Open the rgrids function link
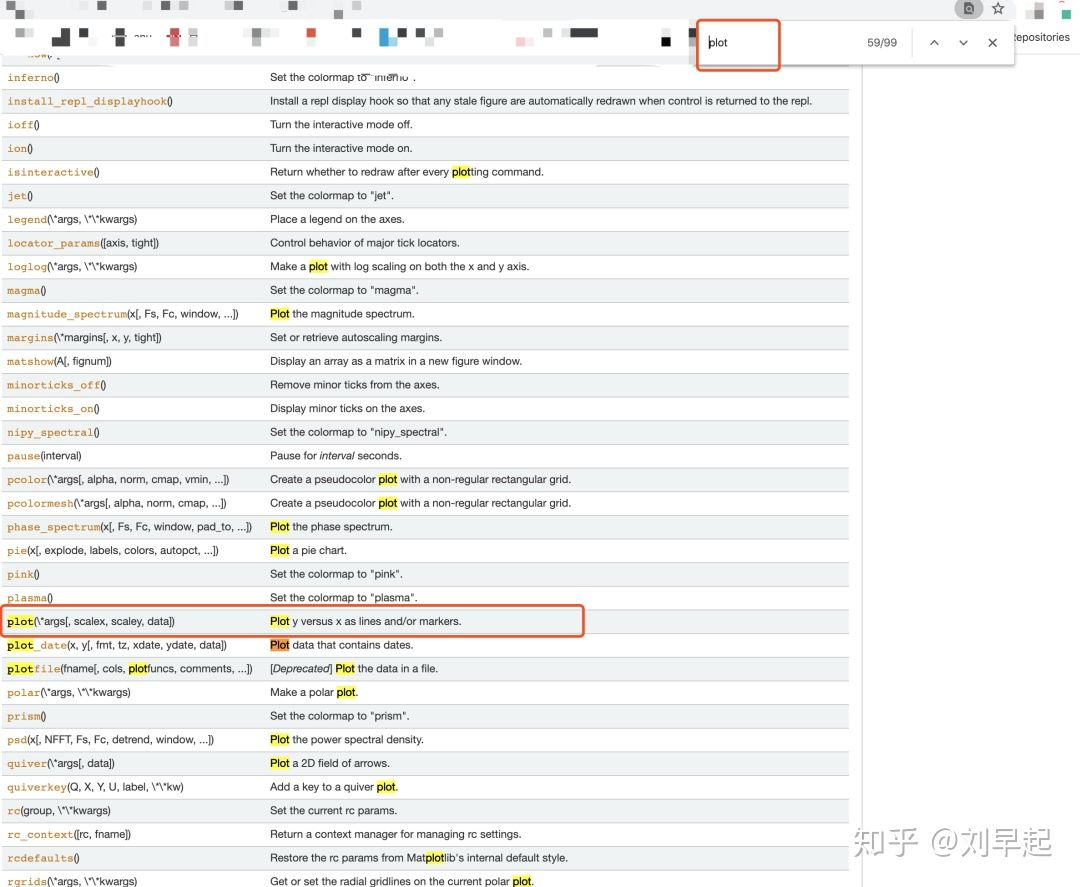This screenshot has width=1080, height=887. click(27, 881)
